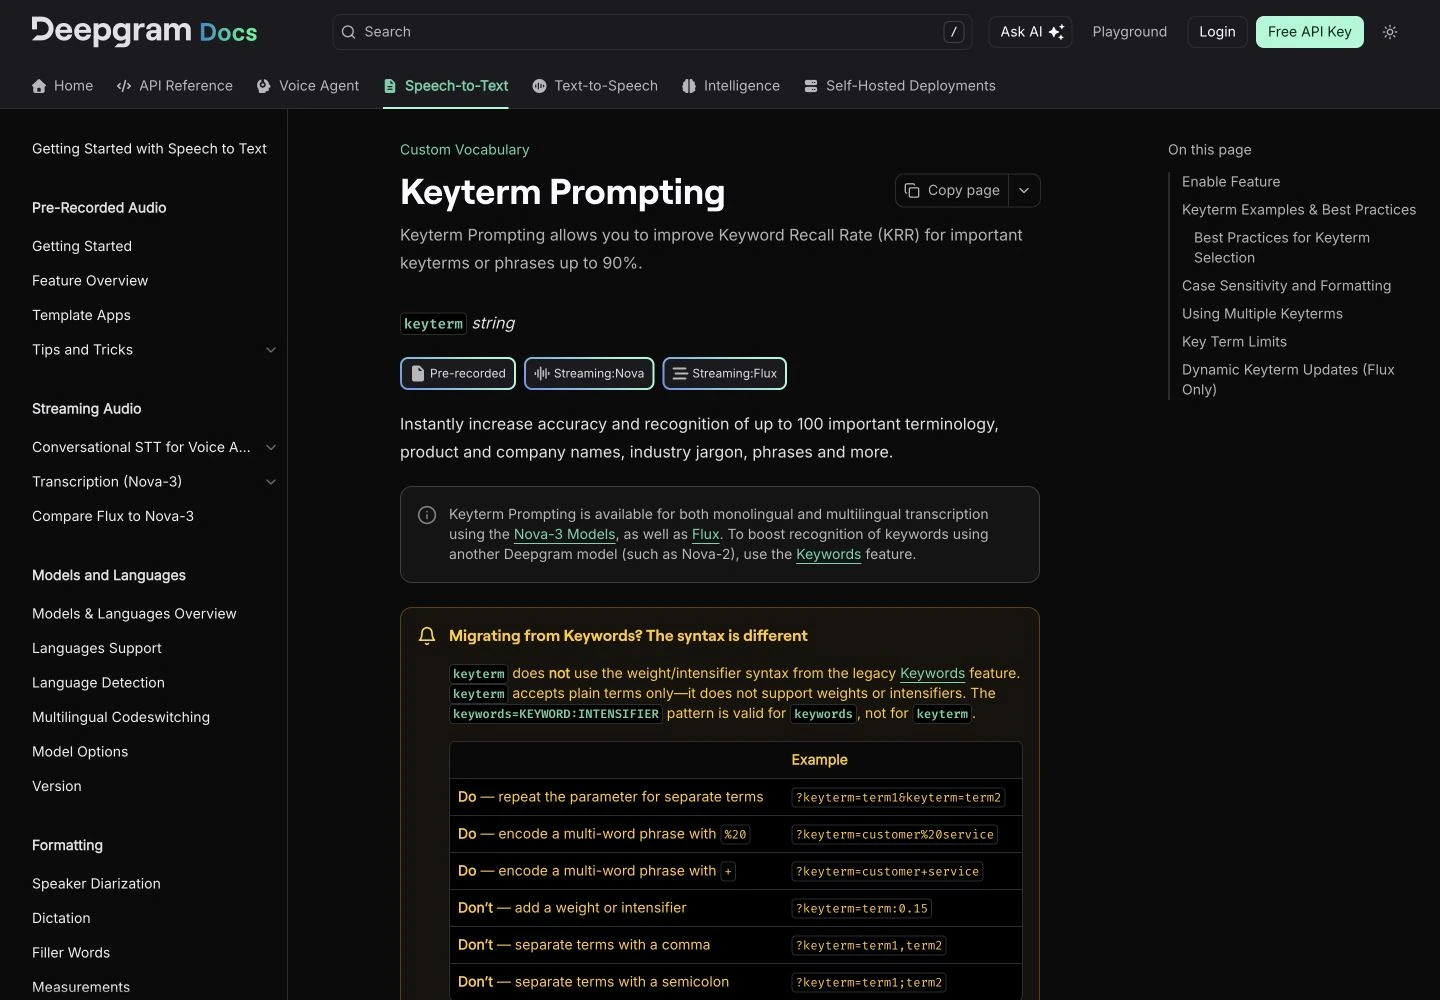The height and width of the screenshot is (1000, 1440).
Task: Click the Login button
Action: click(x=1217, y=32)
